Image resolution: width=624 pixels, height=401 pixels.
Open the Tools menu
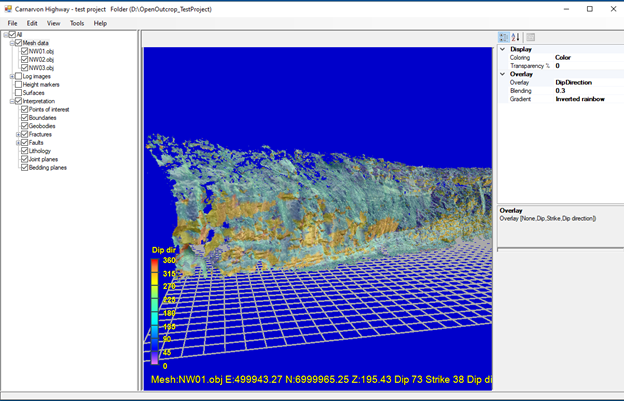pyautogui.click(x=77, y=23)
